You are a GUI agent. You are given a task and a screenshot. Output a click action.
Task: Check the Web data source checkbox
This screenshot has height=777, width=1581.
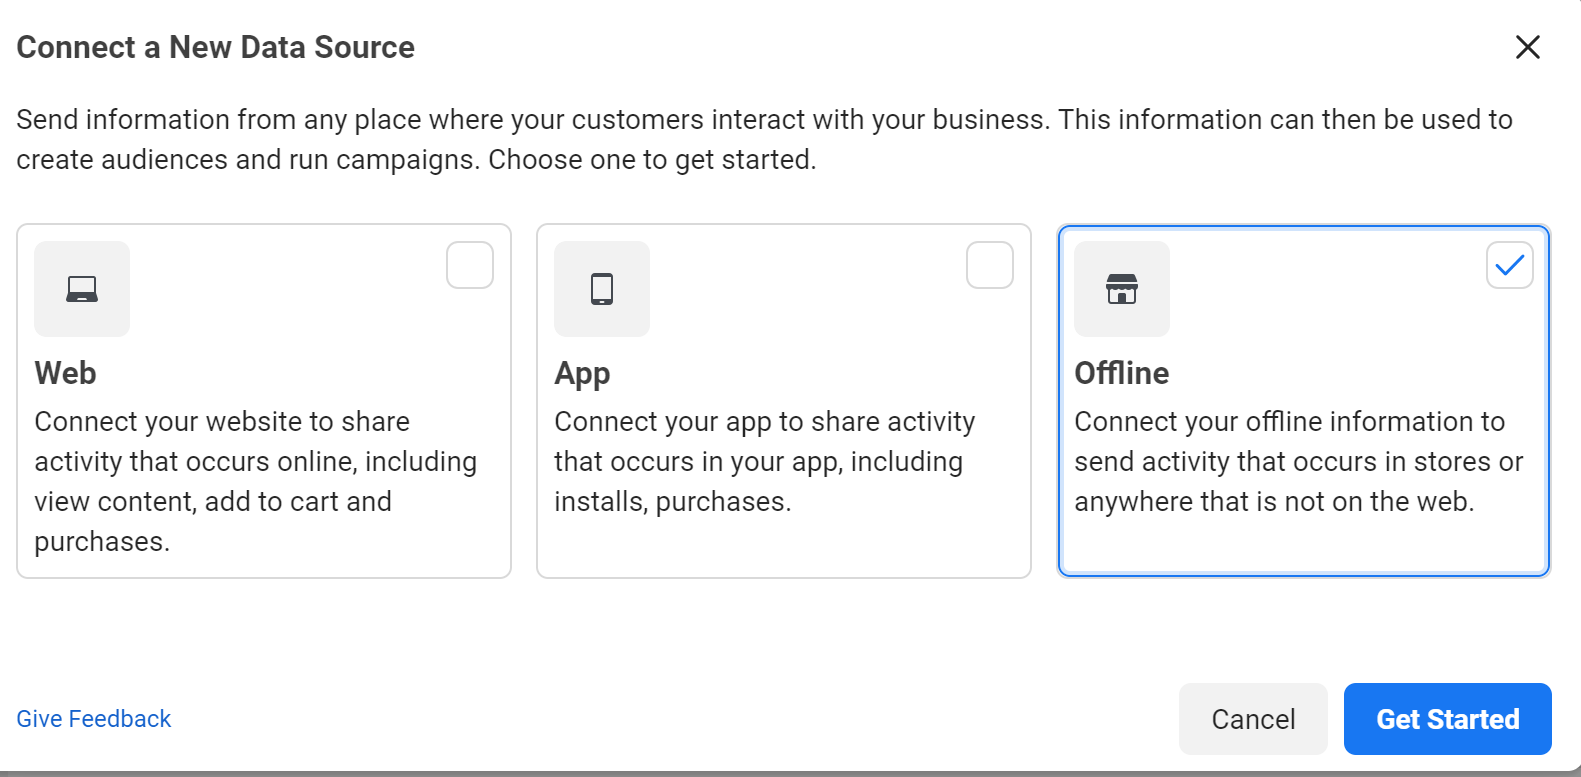470,265
